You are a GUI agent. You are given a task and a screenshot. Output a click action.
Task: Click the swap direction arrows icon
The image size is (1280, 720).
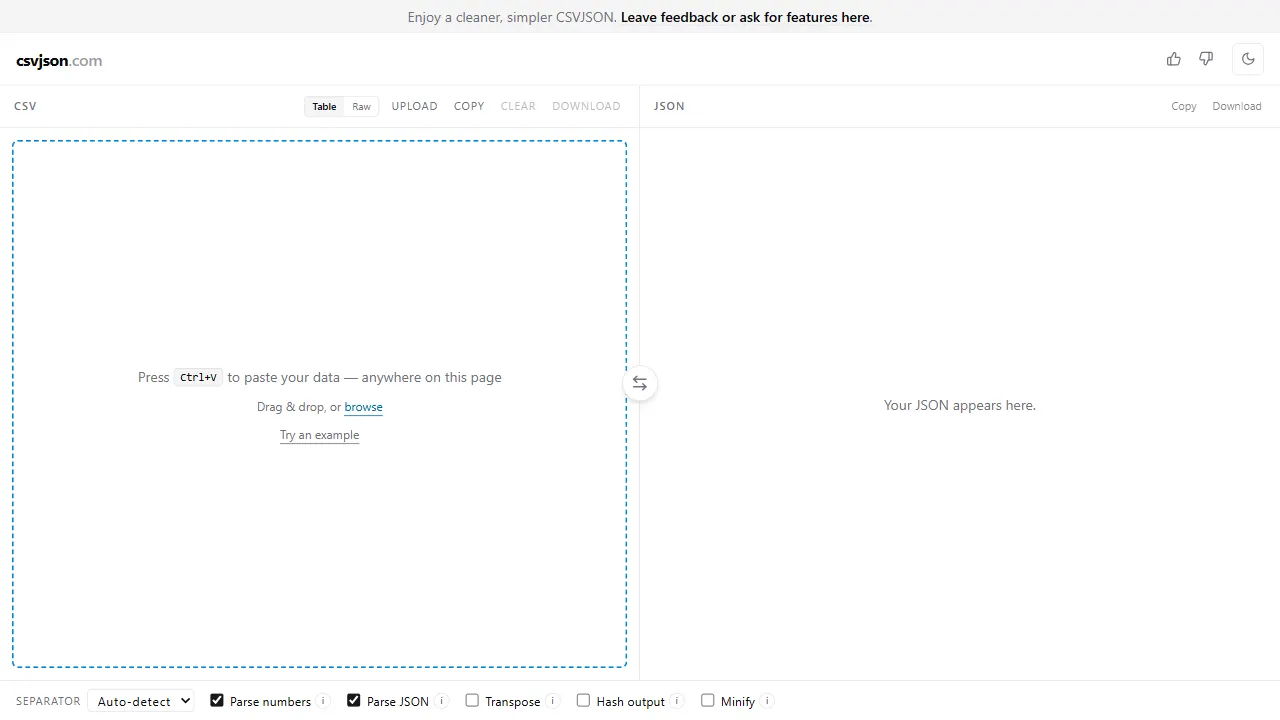tap(640, 384)
